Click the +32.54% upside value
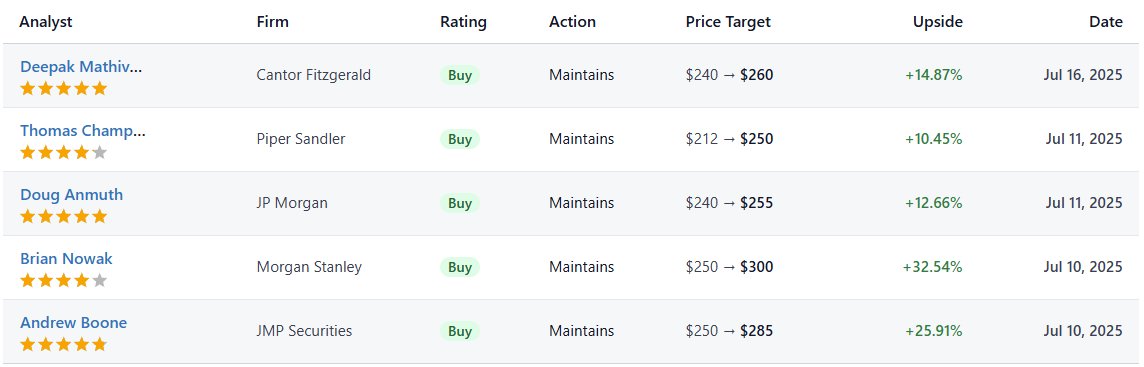 pos(932,267)
